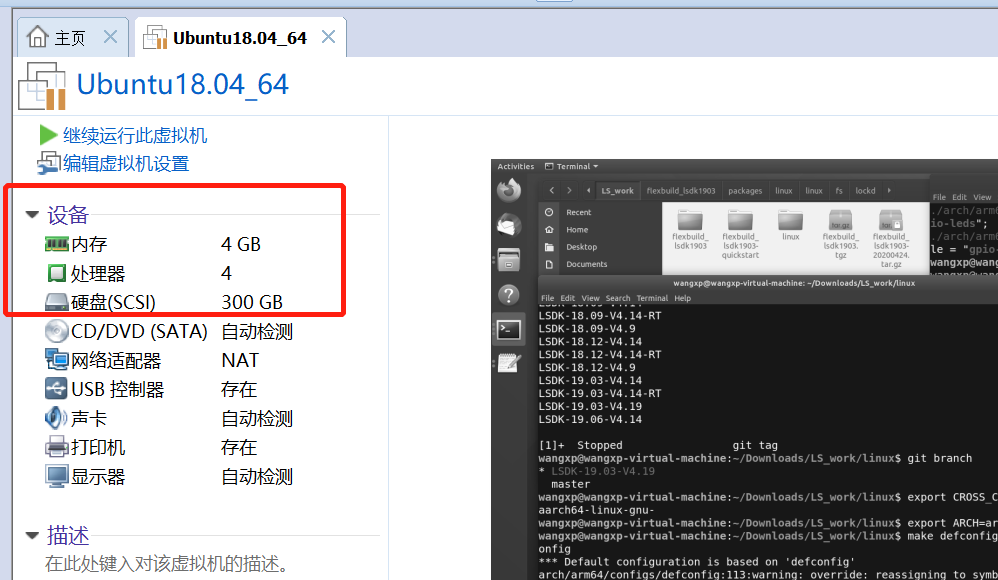
Task: Click the back arrow in the file manager
Action: 552,190
